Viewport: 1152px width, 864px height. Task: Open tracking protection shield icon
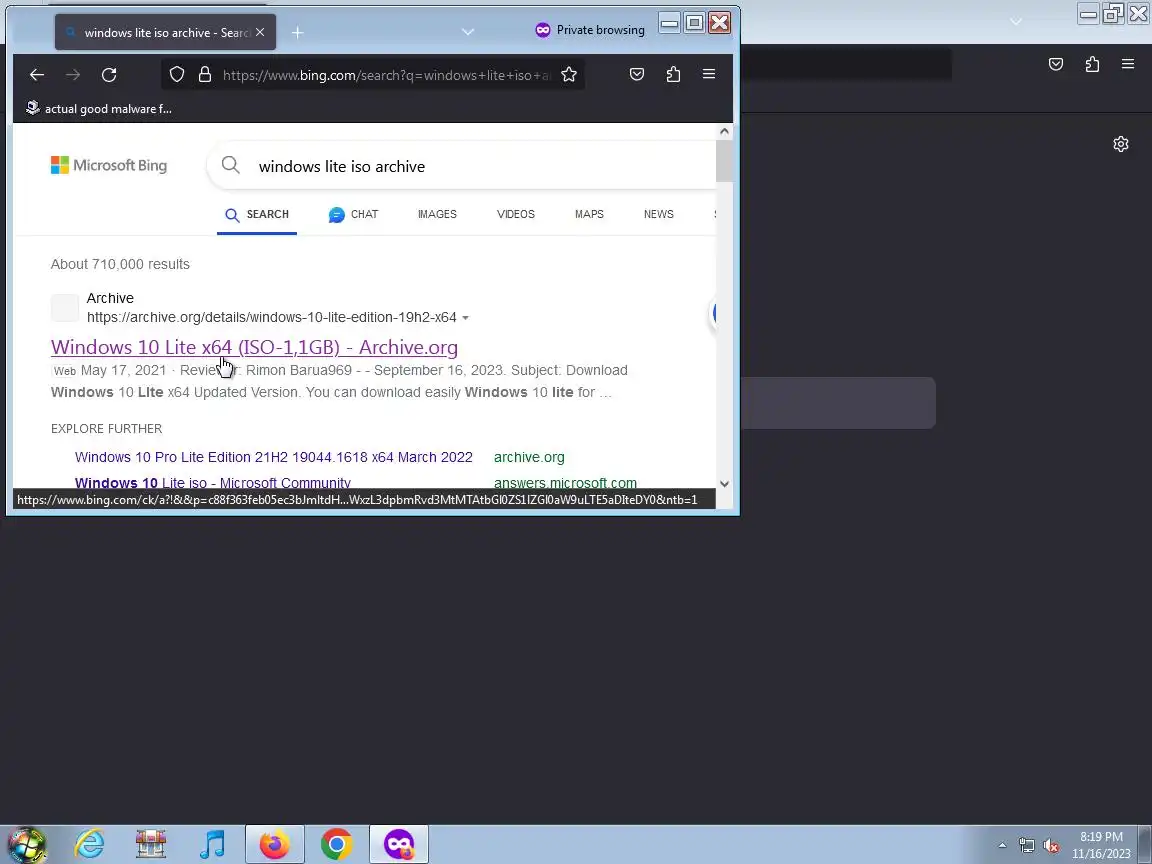[x=177, y=74]
